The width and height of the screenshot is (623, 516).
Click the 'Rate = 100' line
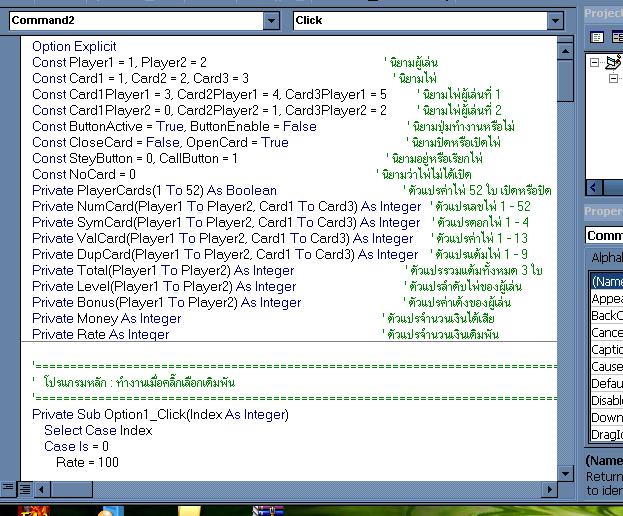pyautogui.click(x=87, y=462)
